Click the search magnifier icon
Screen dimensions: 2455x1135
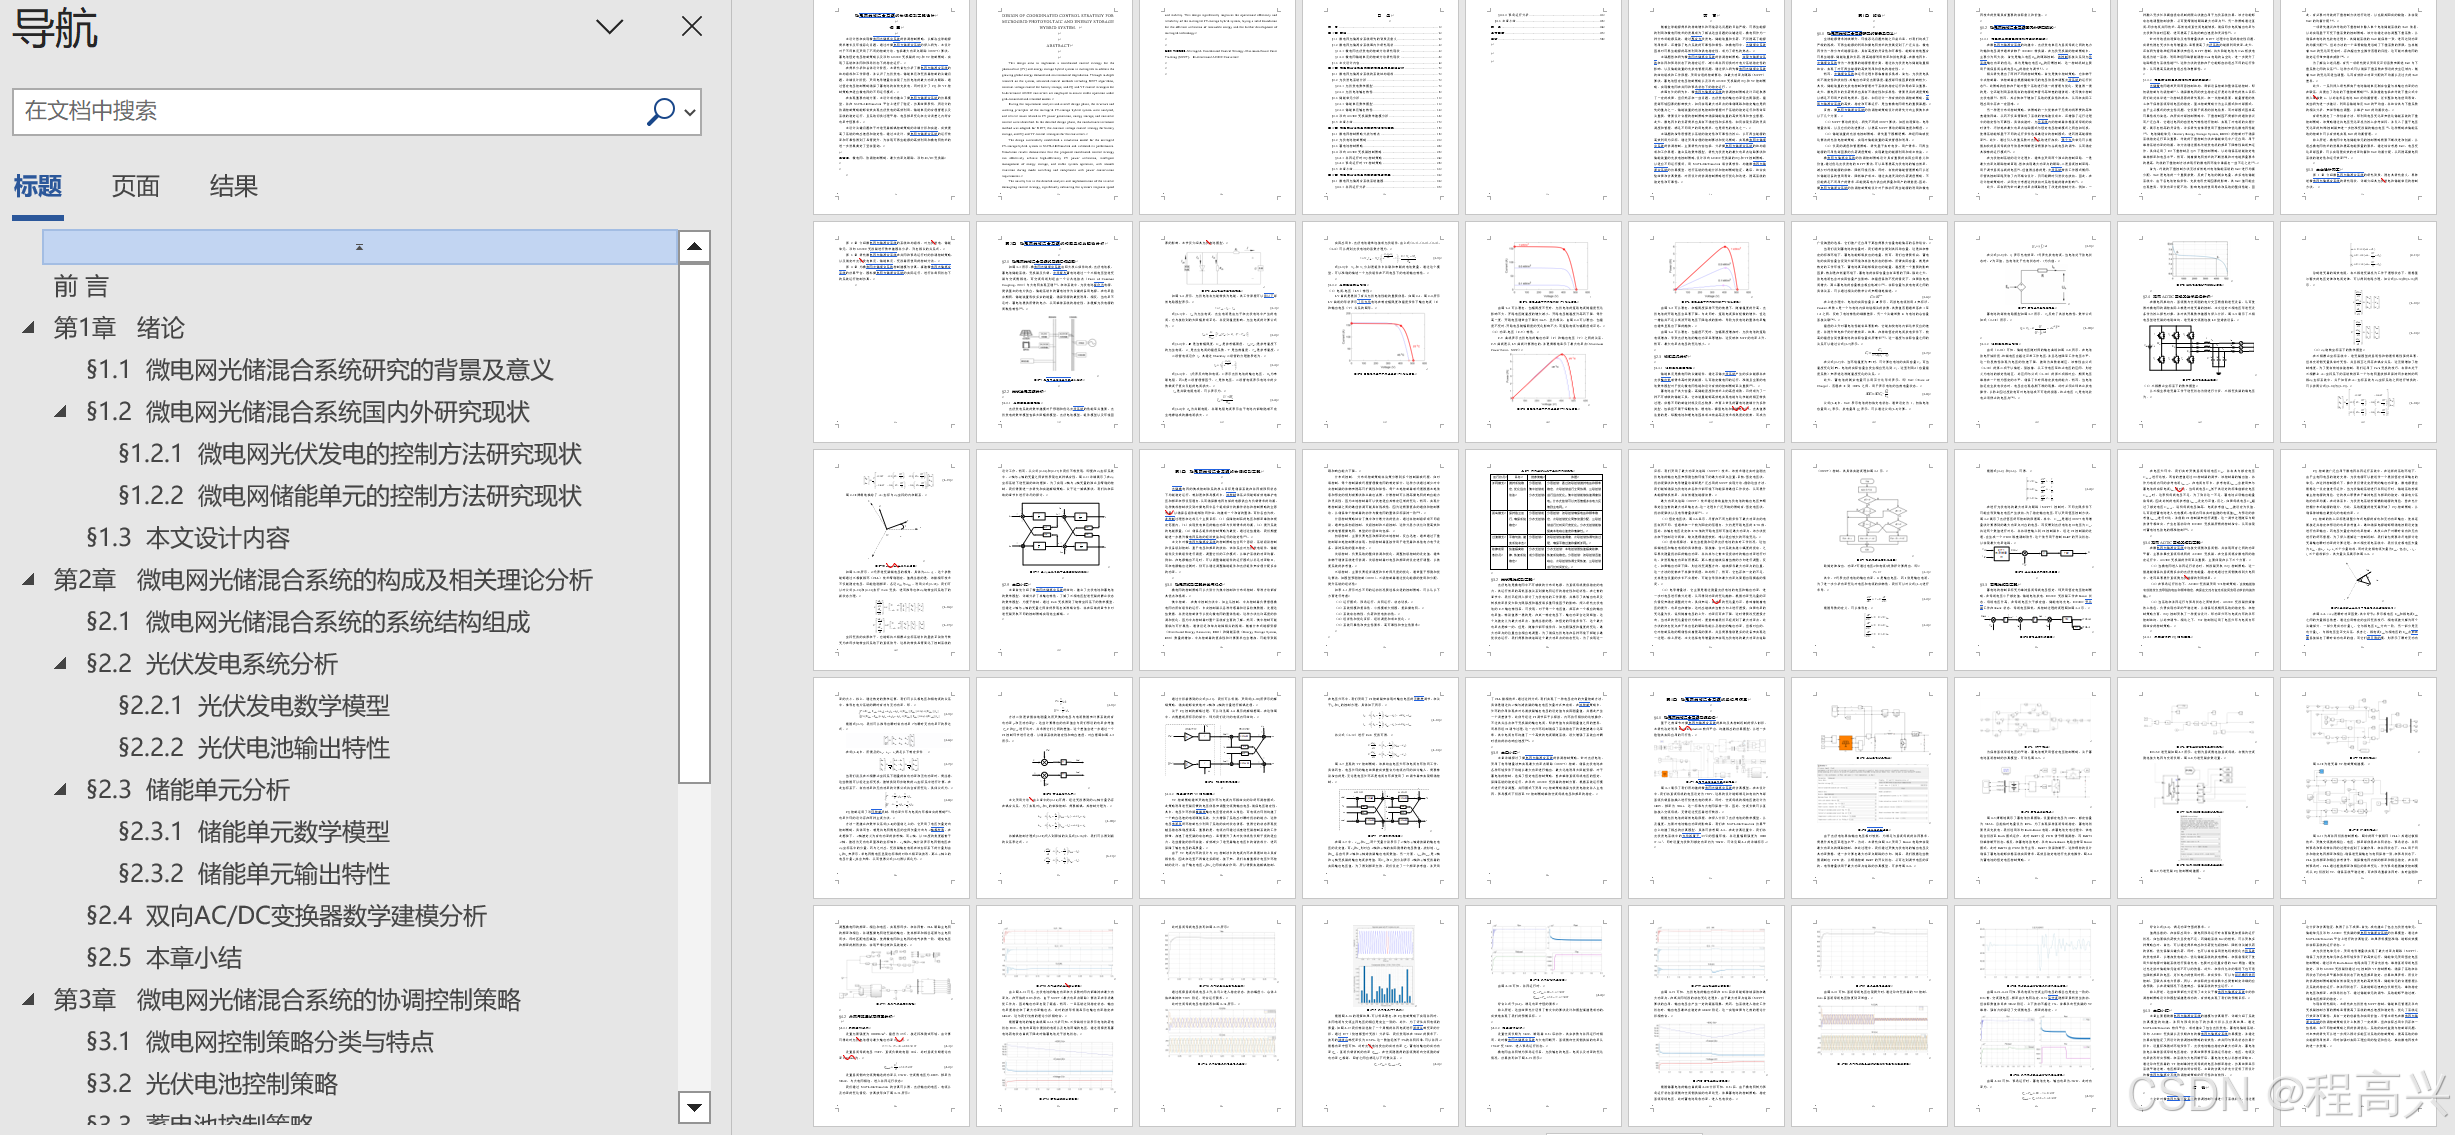tap(660, 111)
